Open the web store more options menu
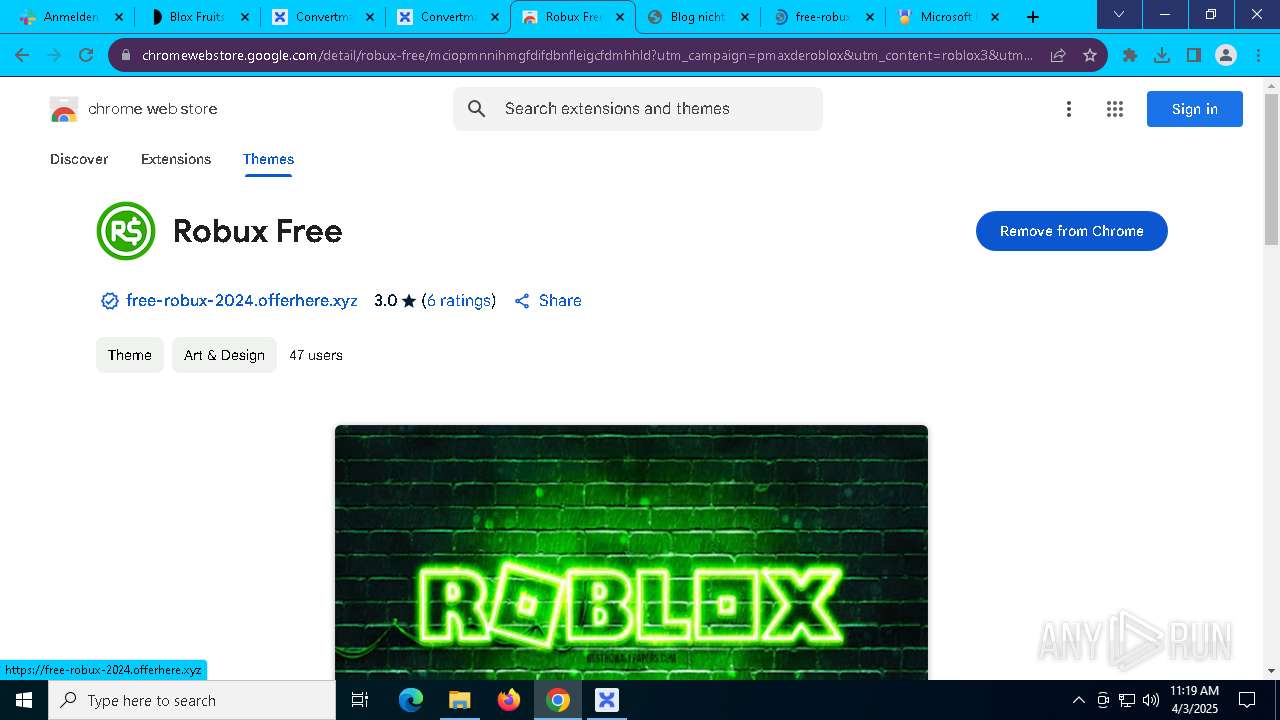 [1069, 109]
